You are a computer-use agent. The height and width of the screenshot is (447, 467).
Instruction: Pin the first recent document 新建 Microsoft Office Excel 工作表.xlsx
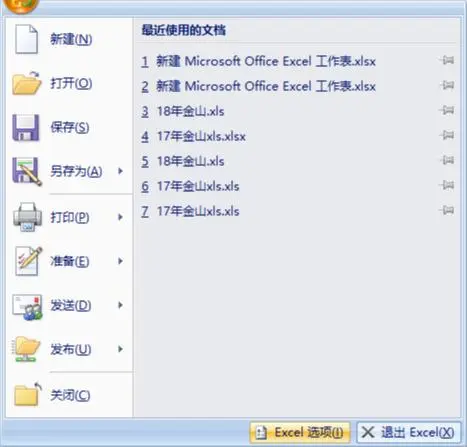pos(447,61)
